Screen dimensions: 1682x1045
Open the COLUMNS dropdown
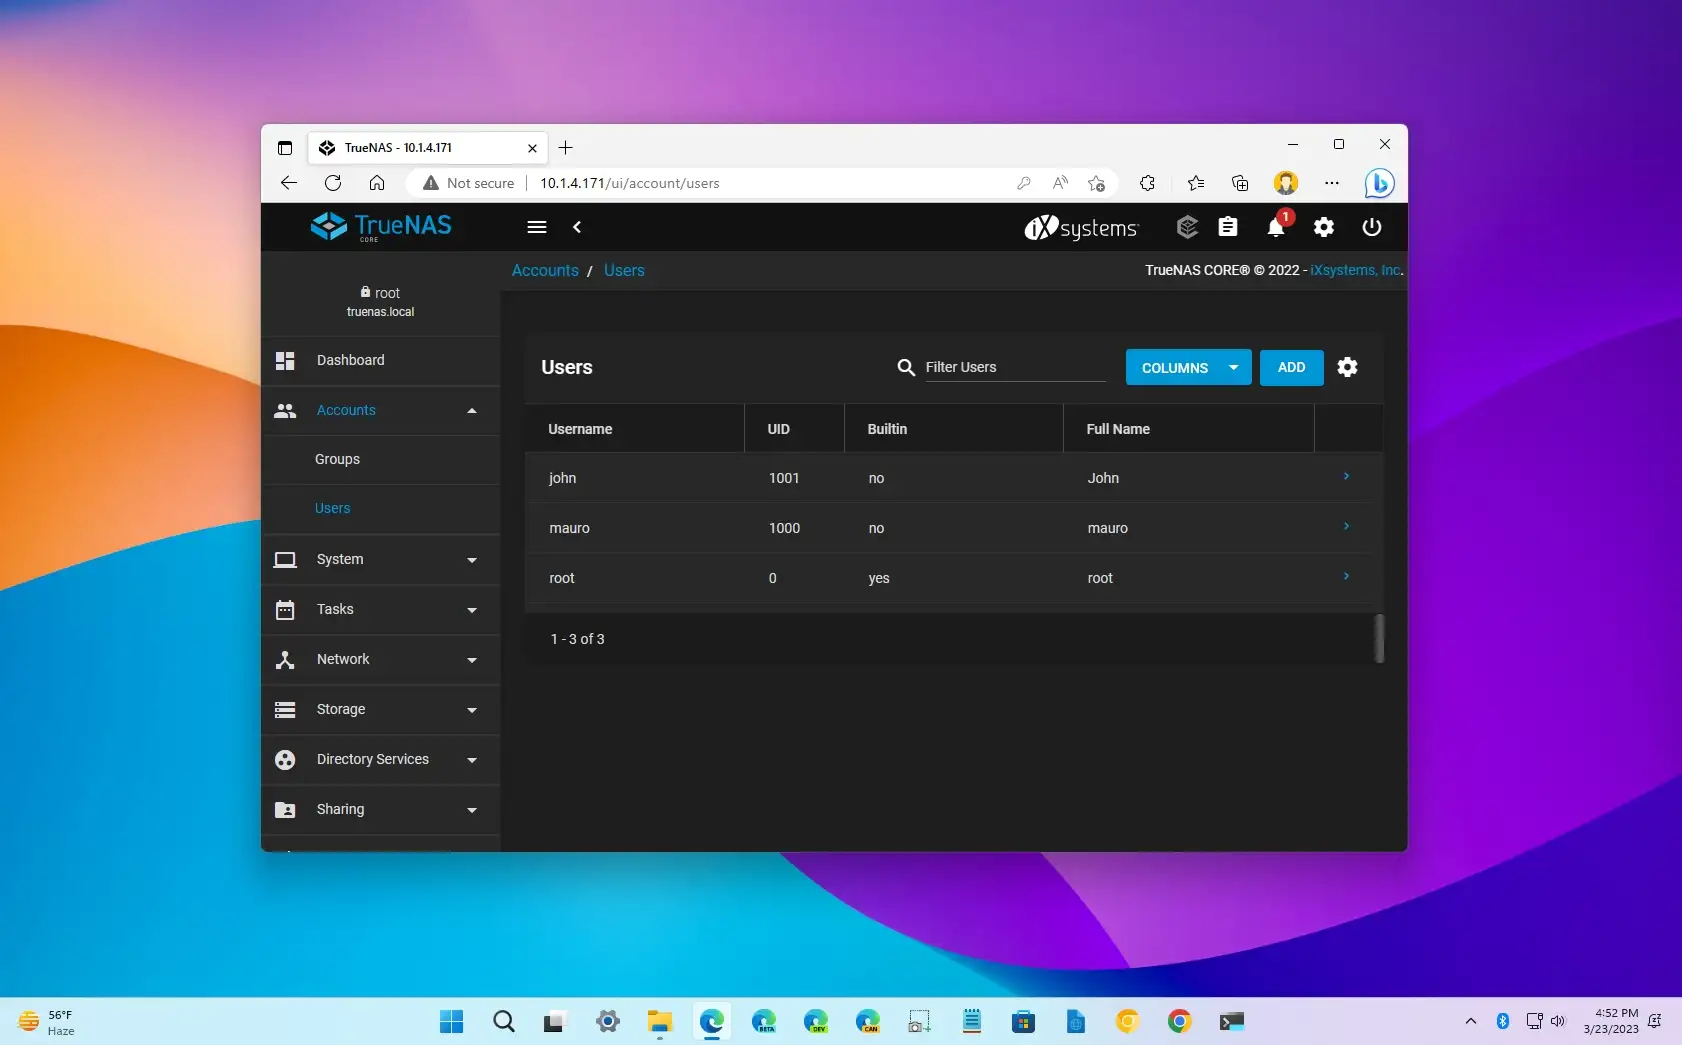[1188, 368]
